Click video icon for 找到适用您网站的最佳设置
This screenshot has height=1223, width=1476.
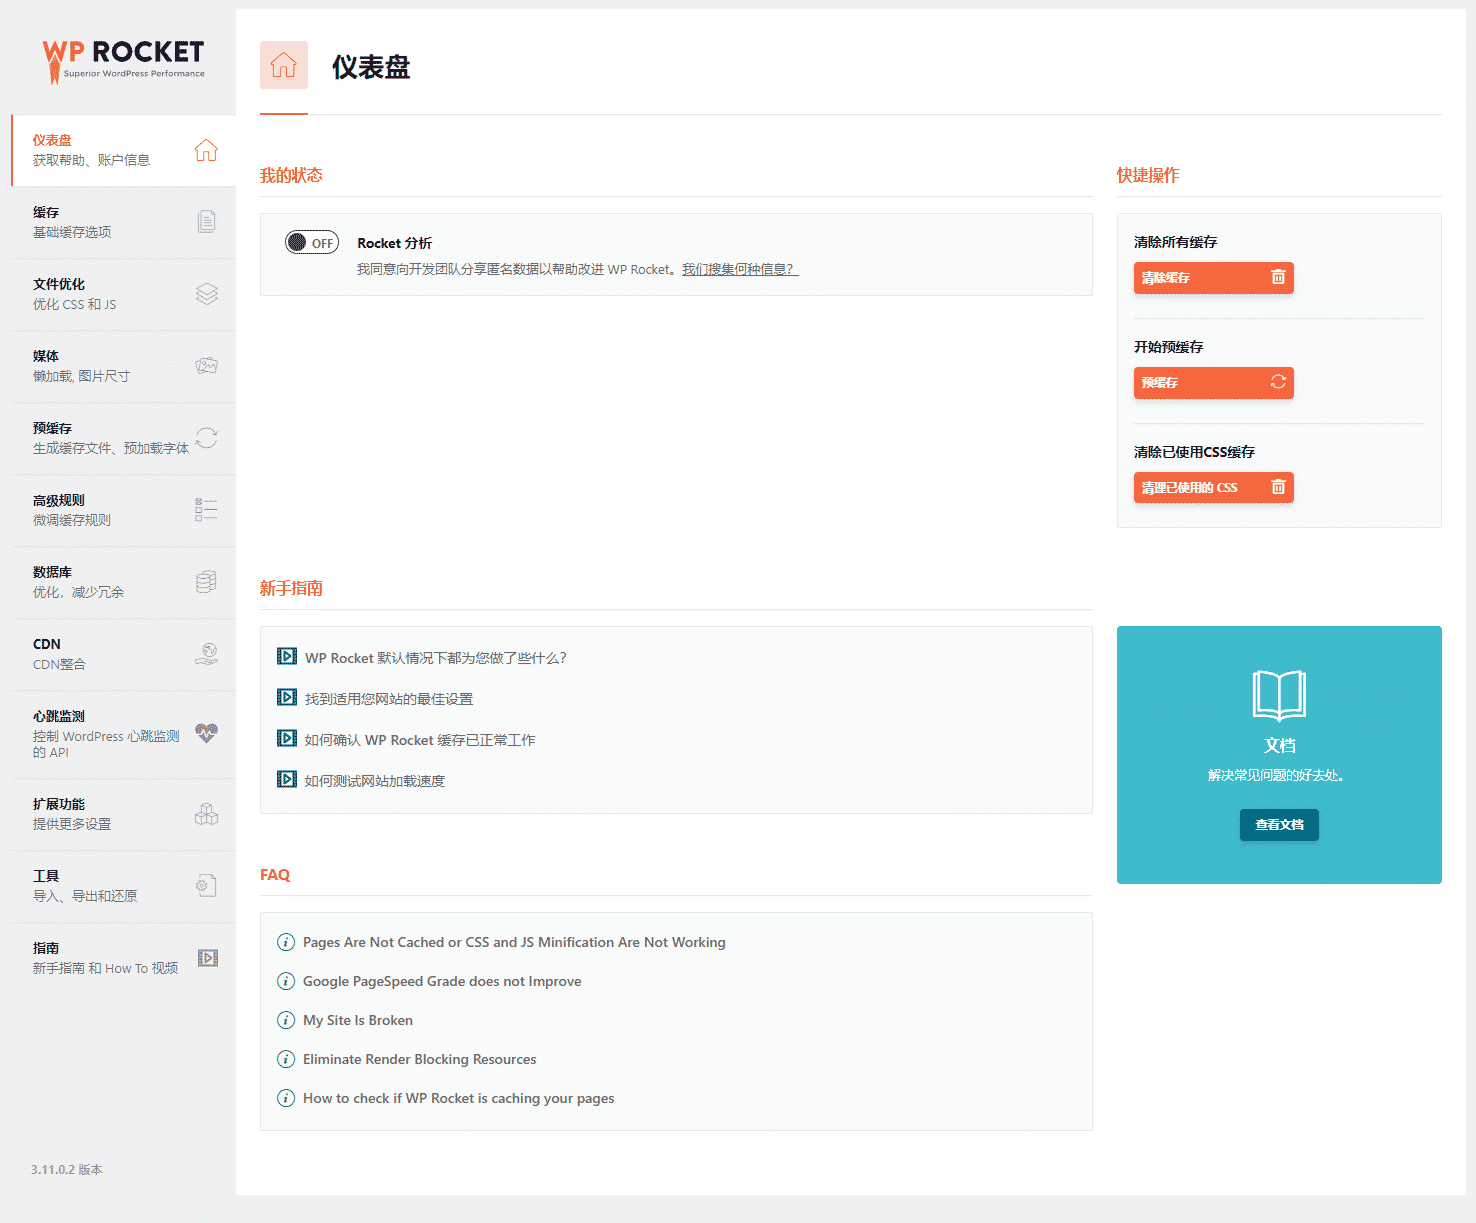point(287,697)
